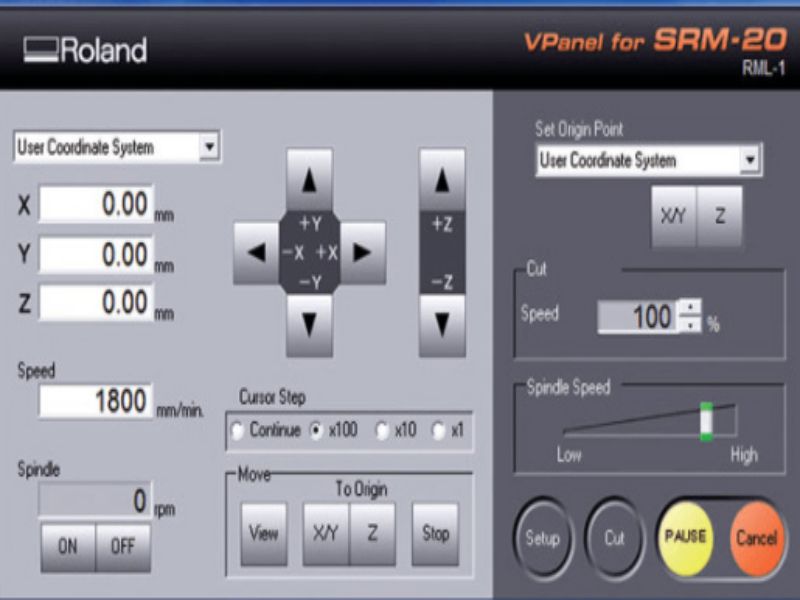Click the Z coordinate 0.00 field
This screenshot has height=600, width=800.
(x=96, y=302)
